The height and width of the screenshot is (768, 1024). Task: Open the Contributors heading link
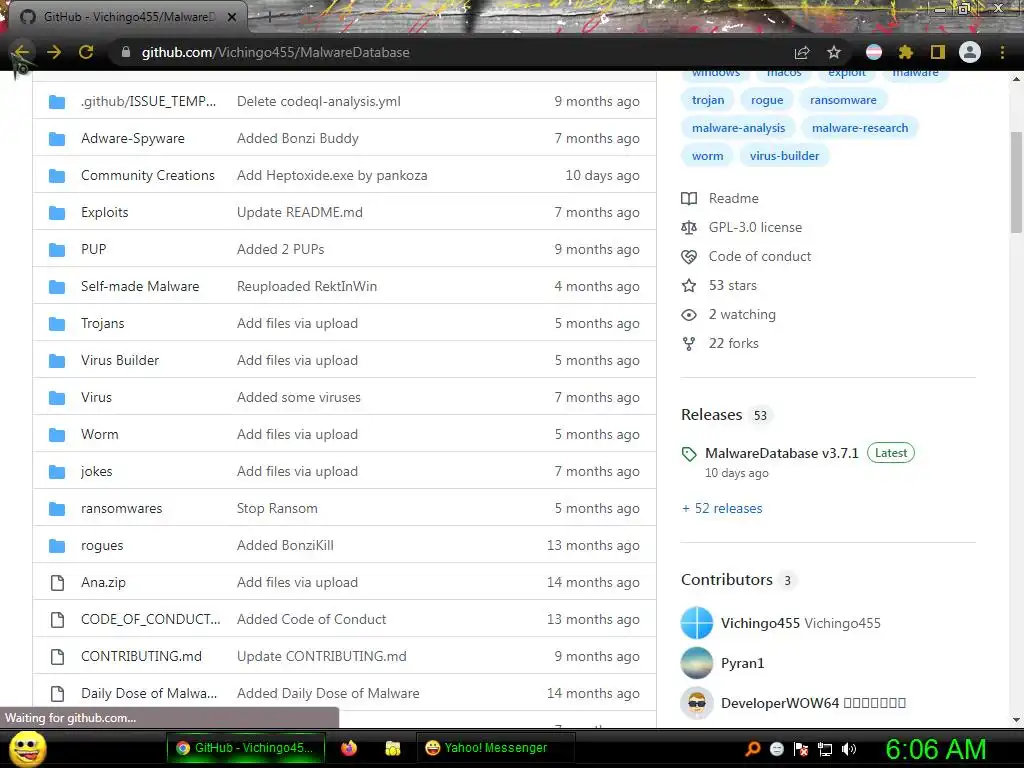tap(727, 580)
